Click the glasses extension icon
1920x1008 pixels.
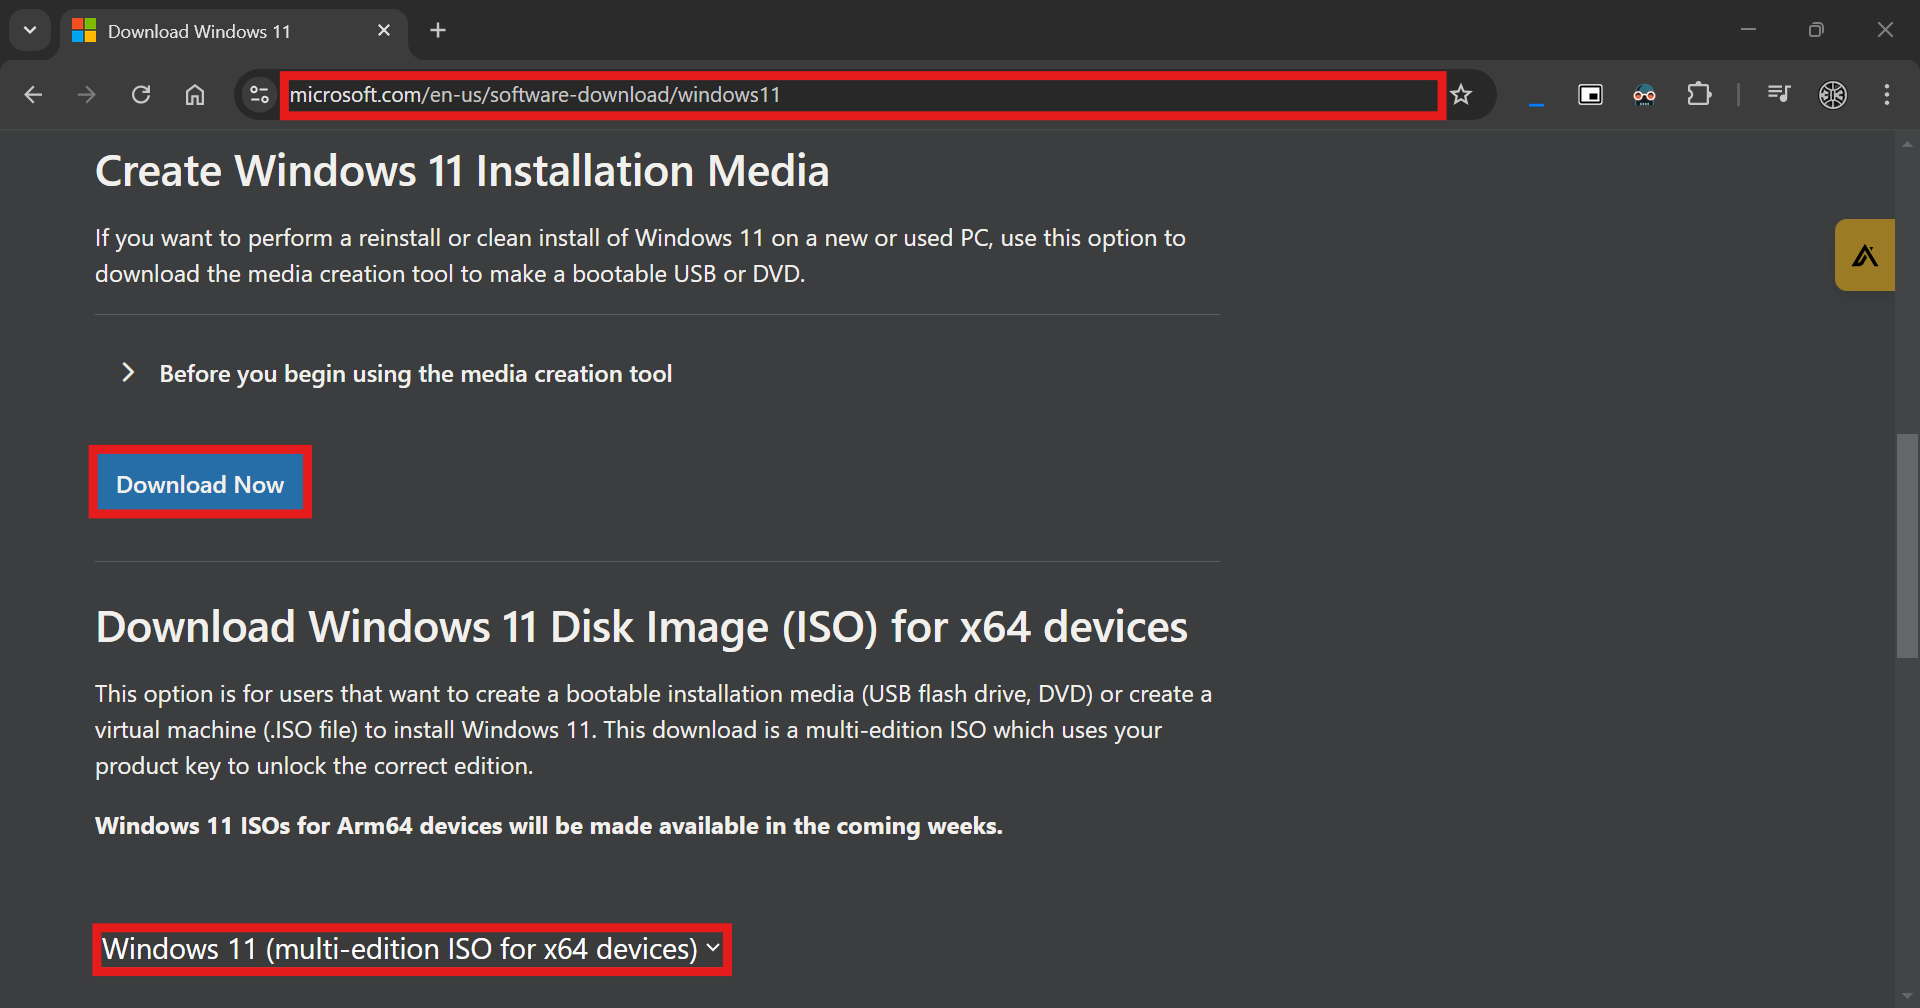[x=1644, y=95]
